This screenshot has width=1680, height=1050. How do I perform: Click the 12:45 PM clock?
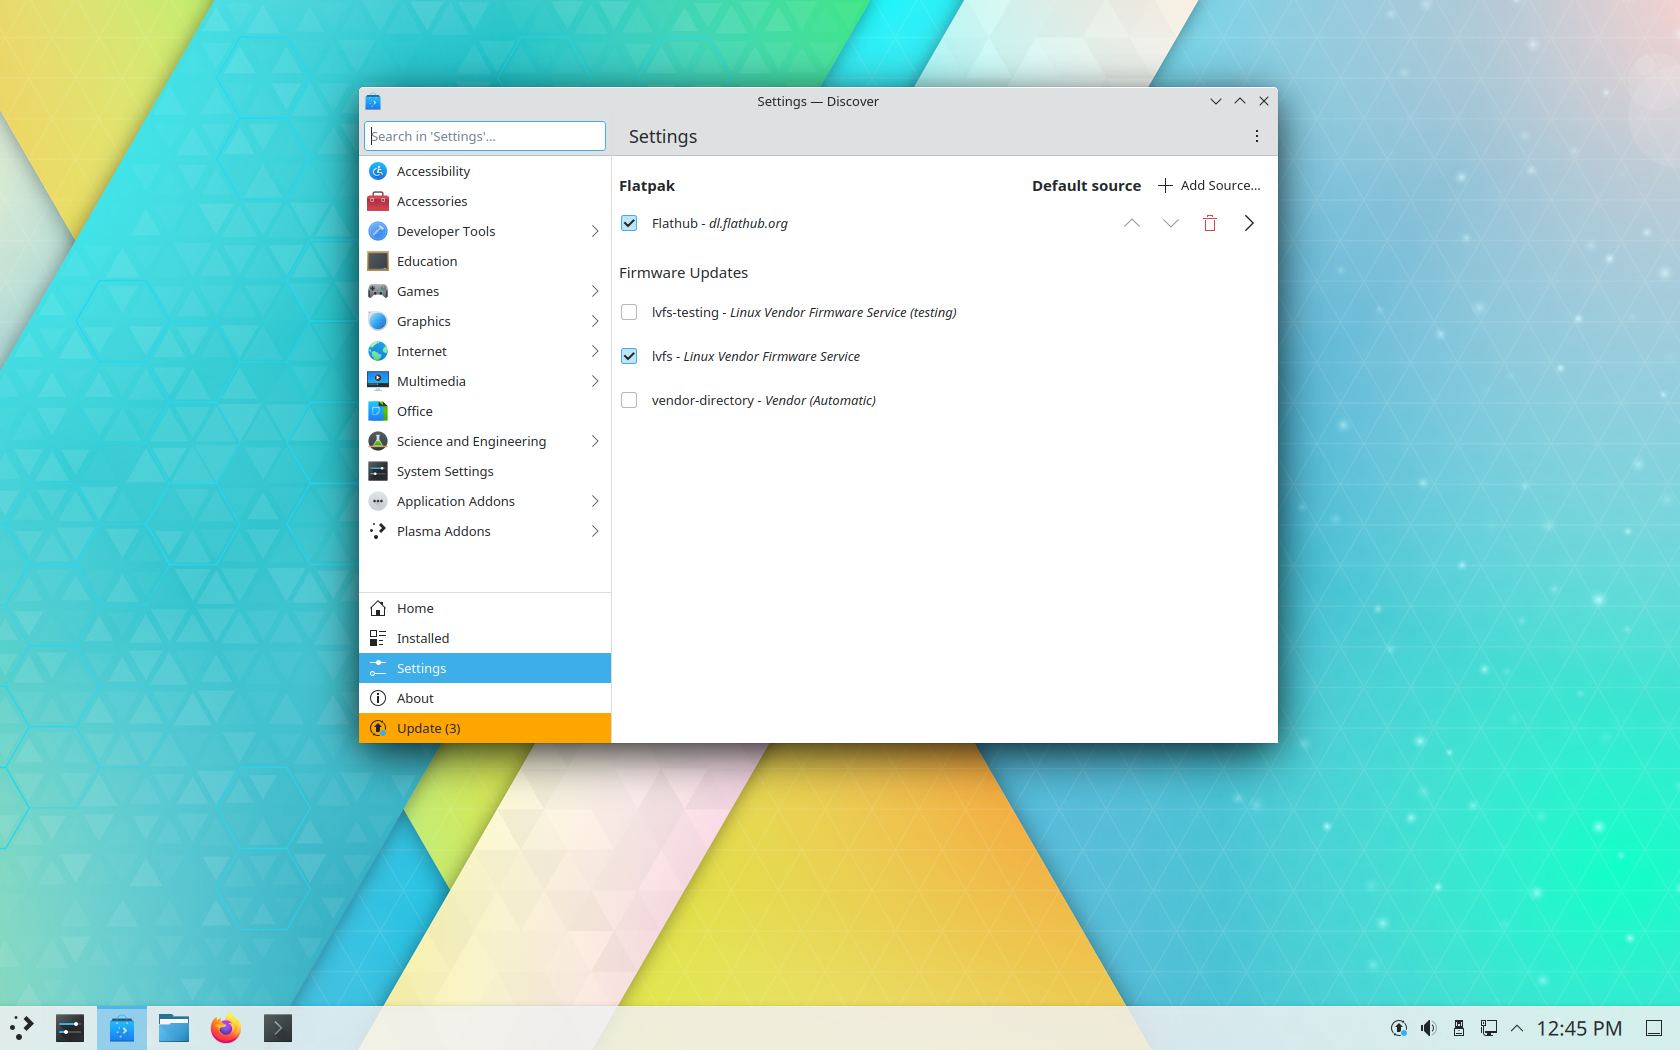point(1579,1028)
